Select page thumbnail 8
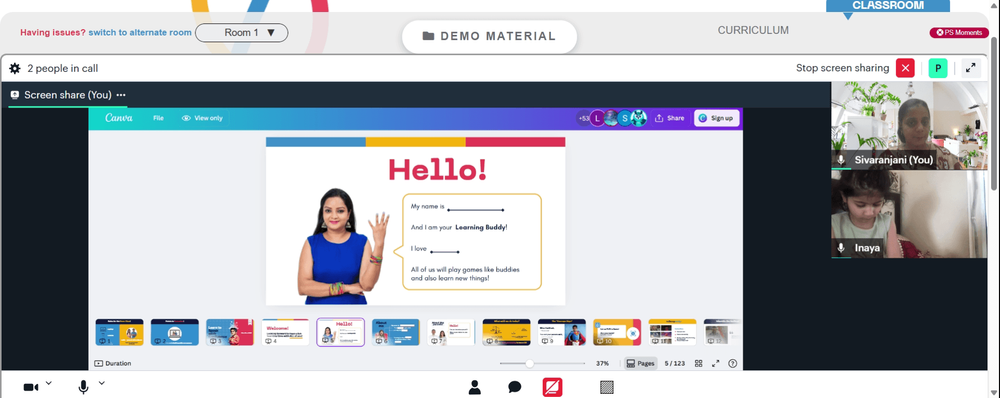The height and width of the screenshot is (398, 1000). pos(506,332)
